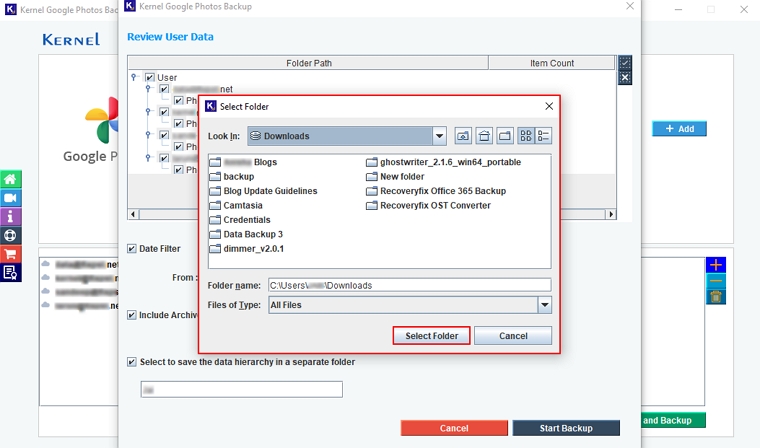Switch to Details view icon

[x=543, y=136]
